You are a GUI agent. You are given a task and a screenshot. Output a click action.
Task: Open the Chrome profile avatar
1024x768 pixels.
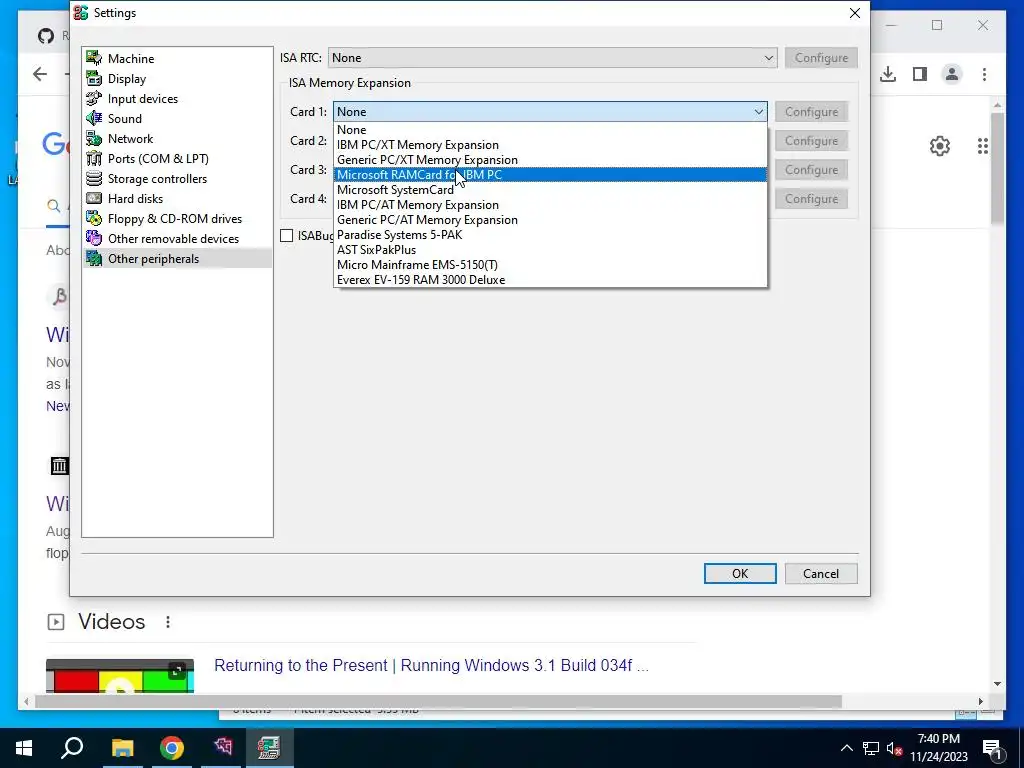[x=952, y=74]
